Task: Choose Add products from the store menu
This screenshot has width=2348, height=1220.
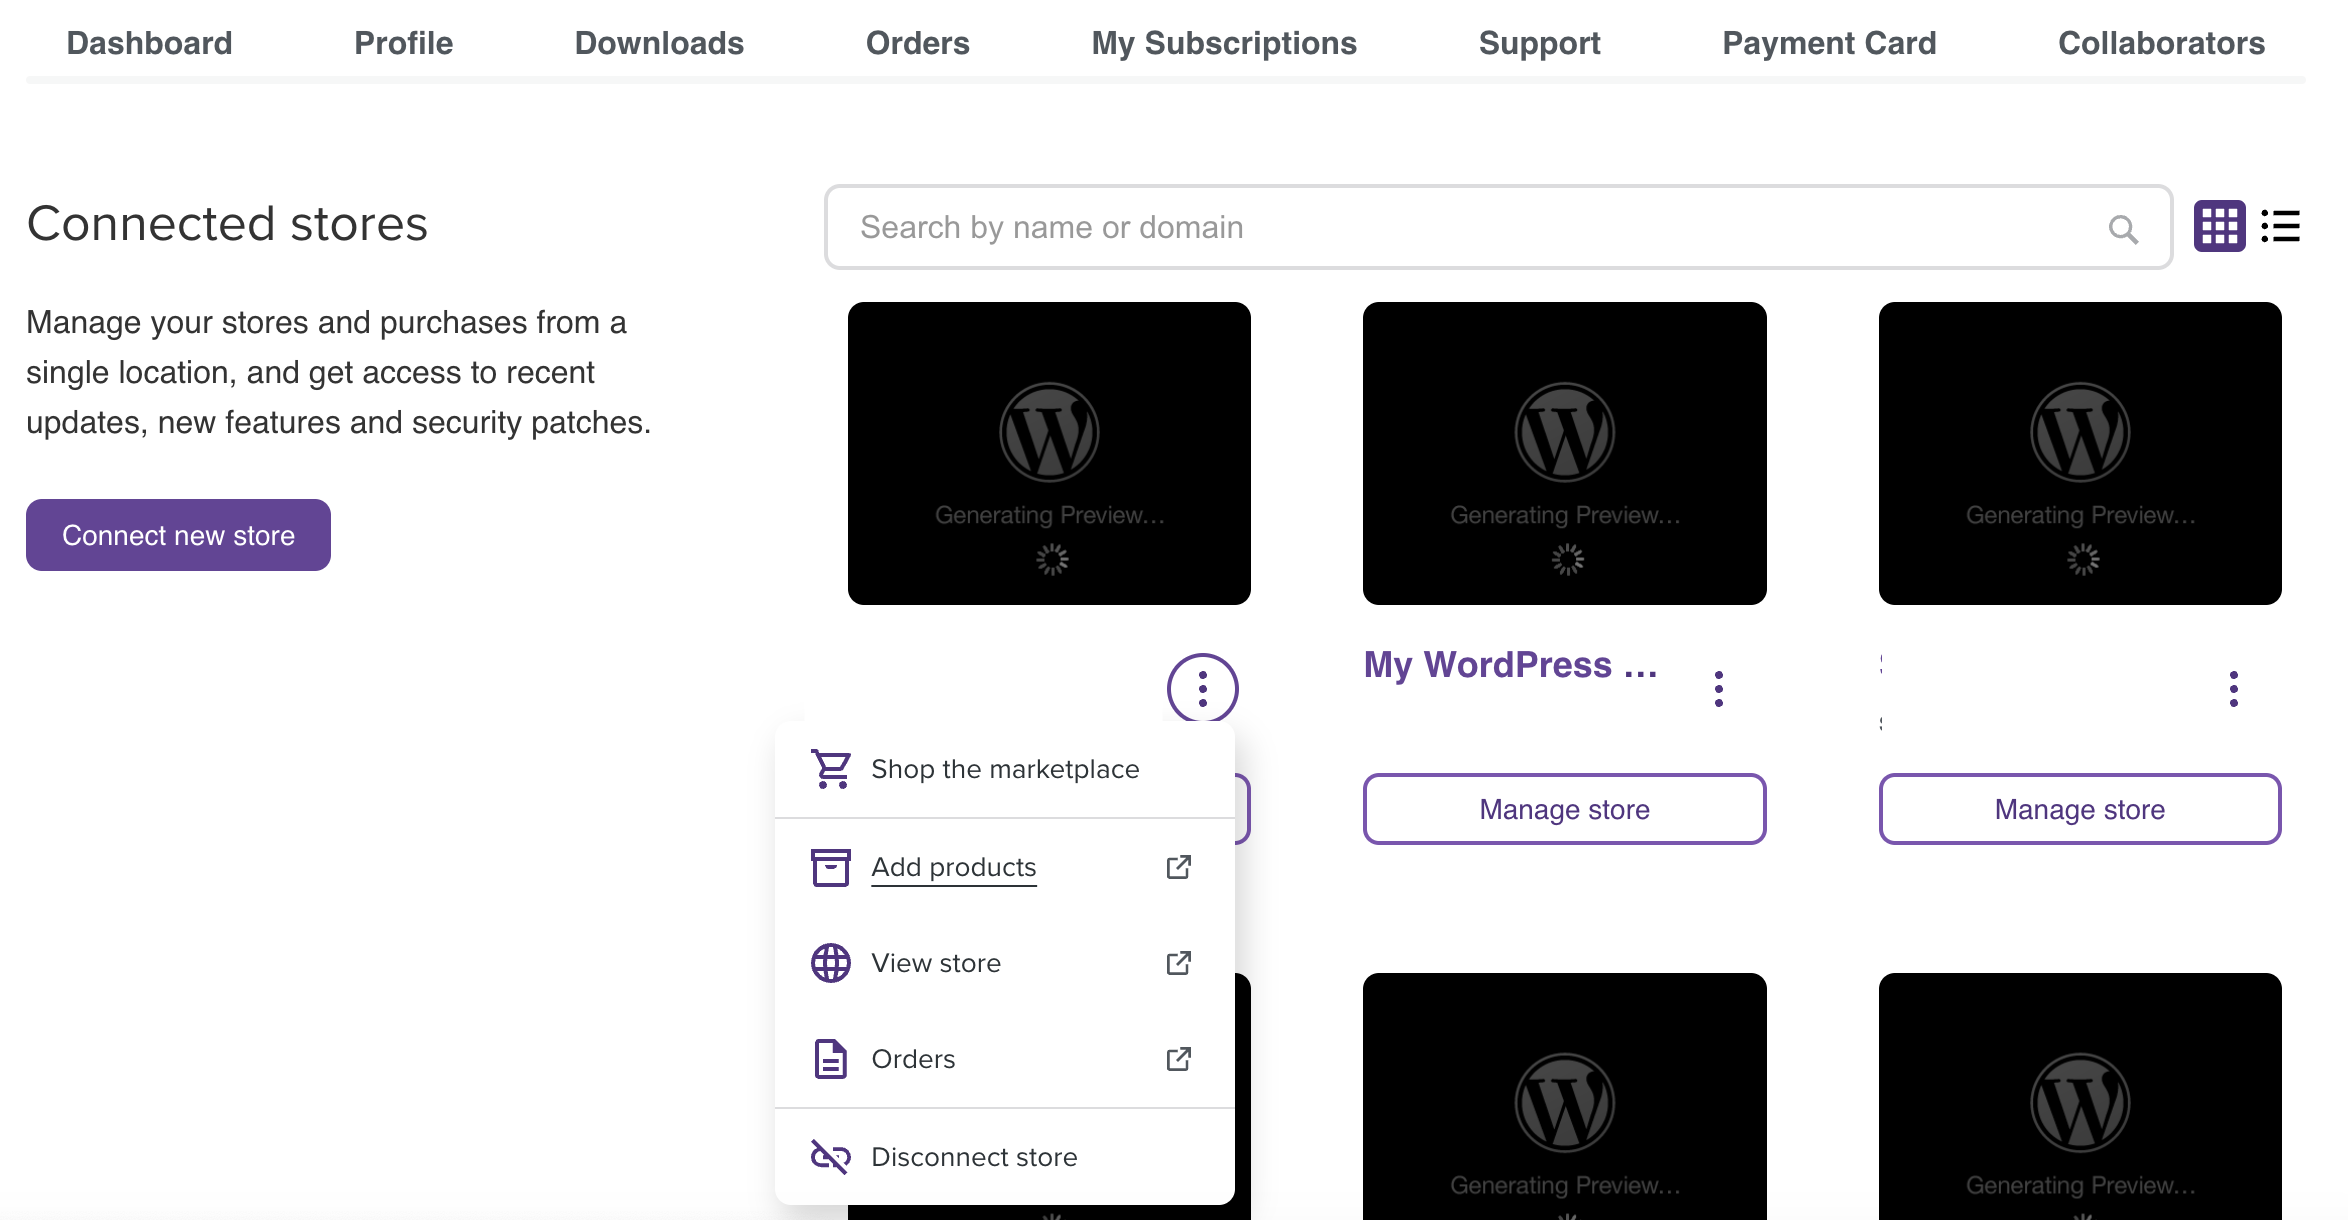Action: click(x=953, y=866)
